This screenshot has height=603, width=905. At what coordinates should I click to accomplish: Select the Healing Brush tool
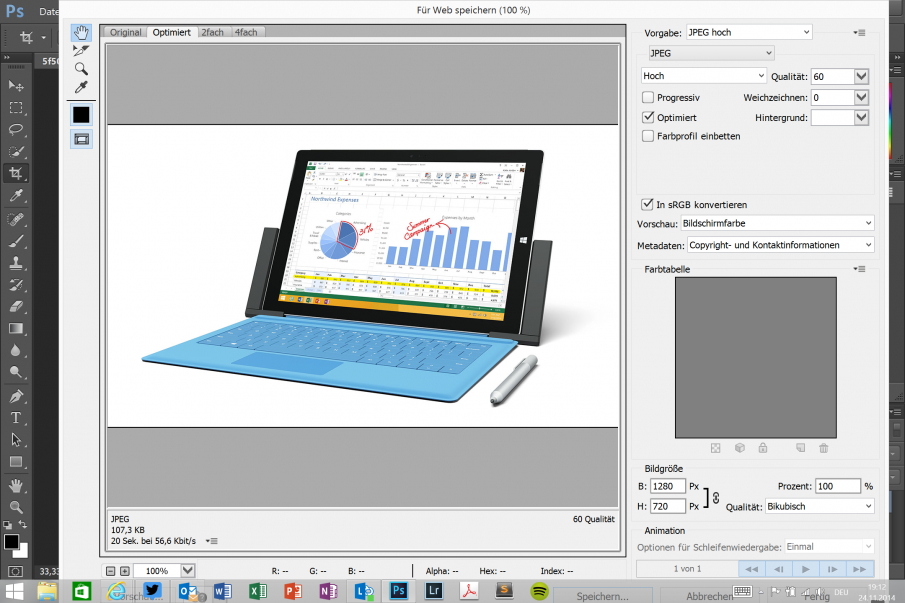point(16,219)
